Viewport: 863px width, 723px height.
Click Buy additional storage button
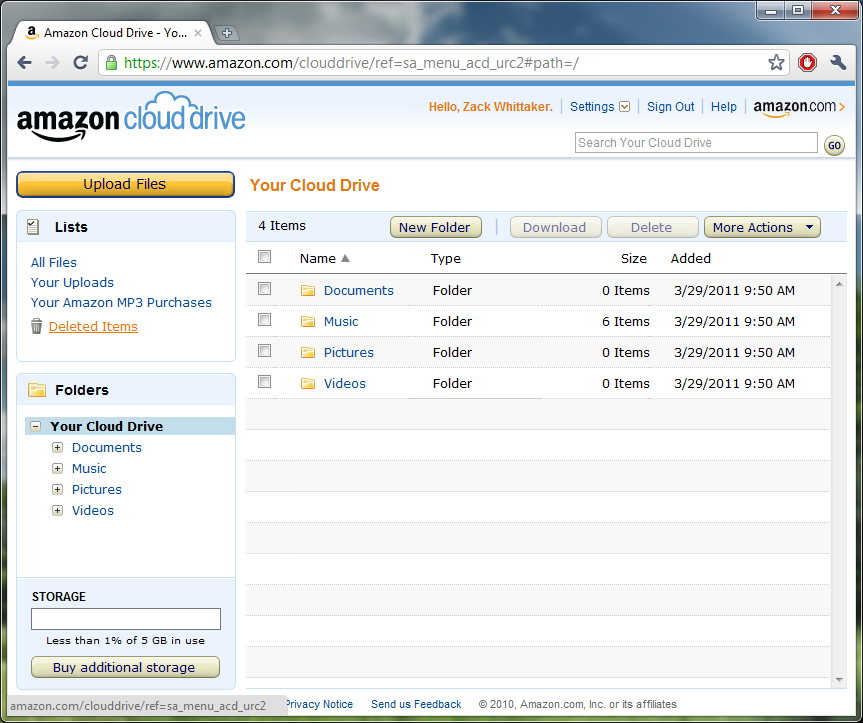125,667
